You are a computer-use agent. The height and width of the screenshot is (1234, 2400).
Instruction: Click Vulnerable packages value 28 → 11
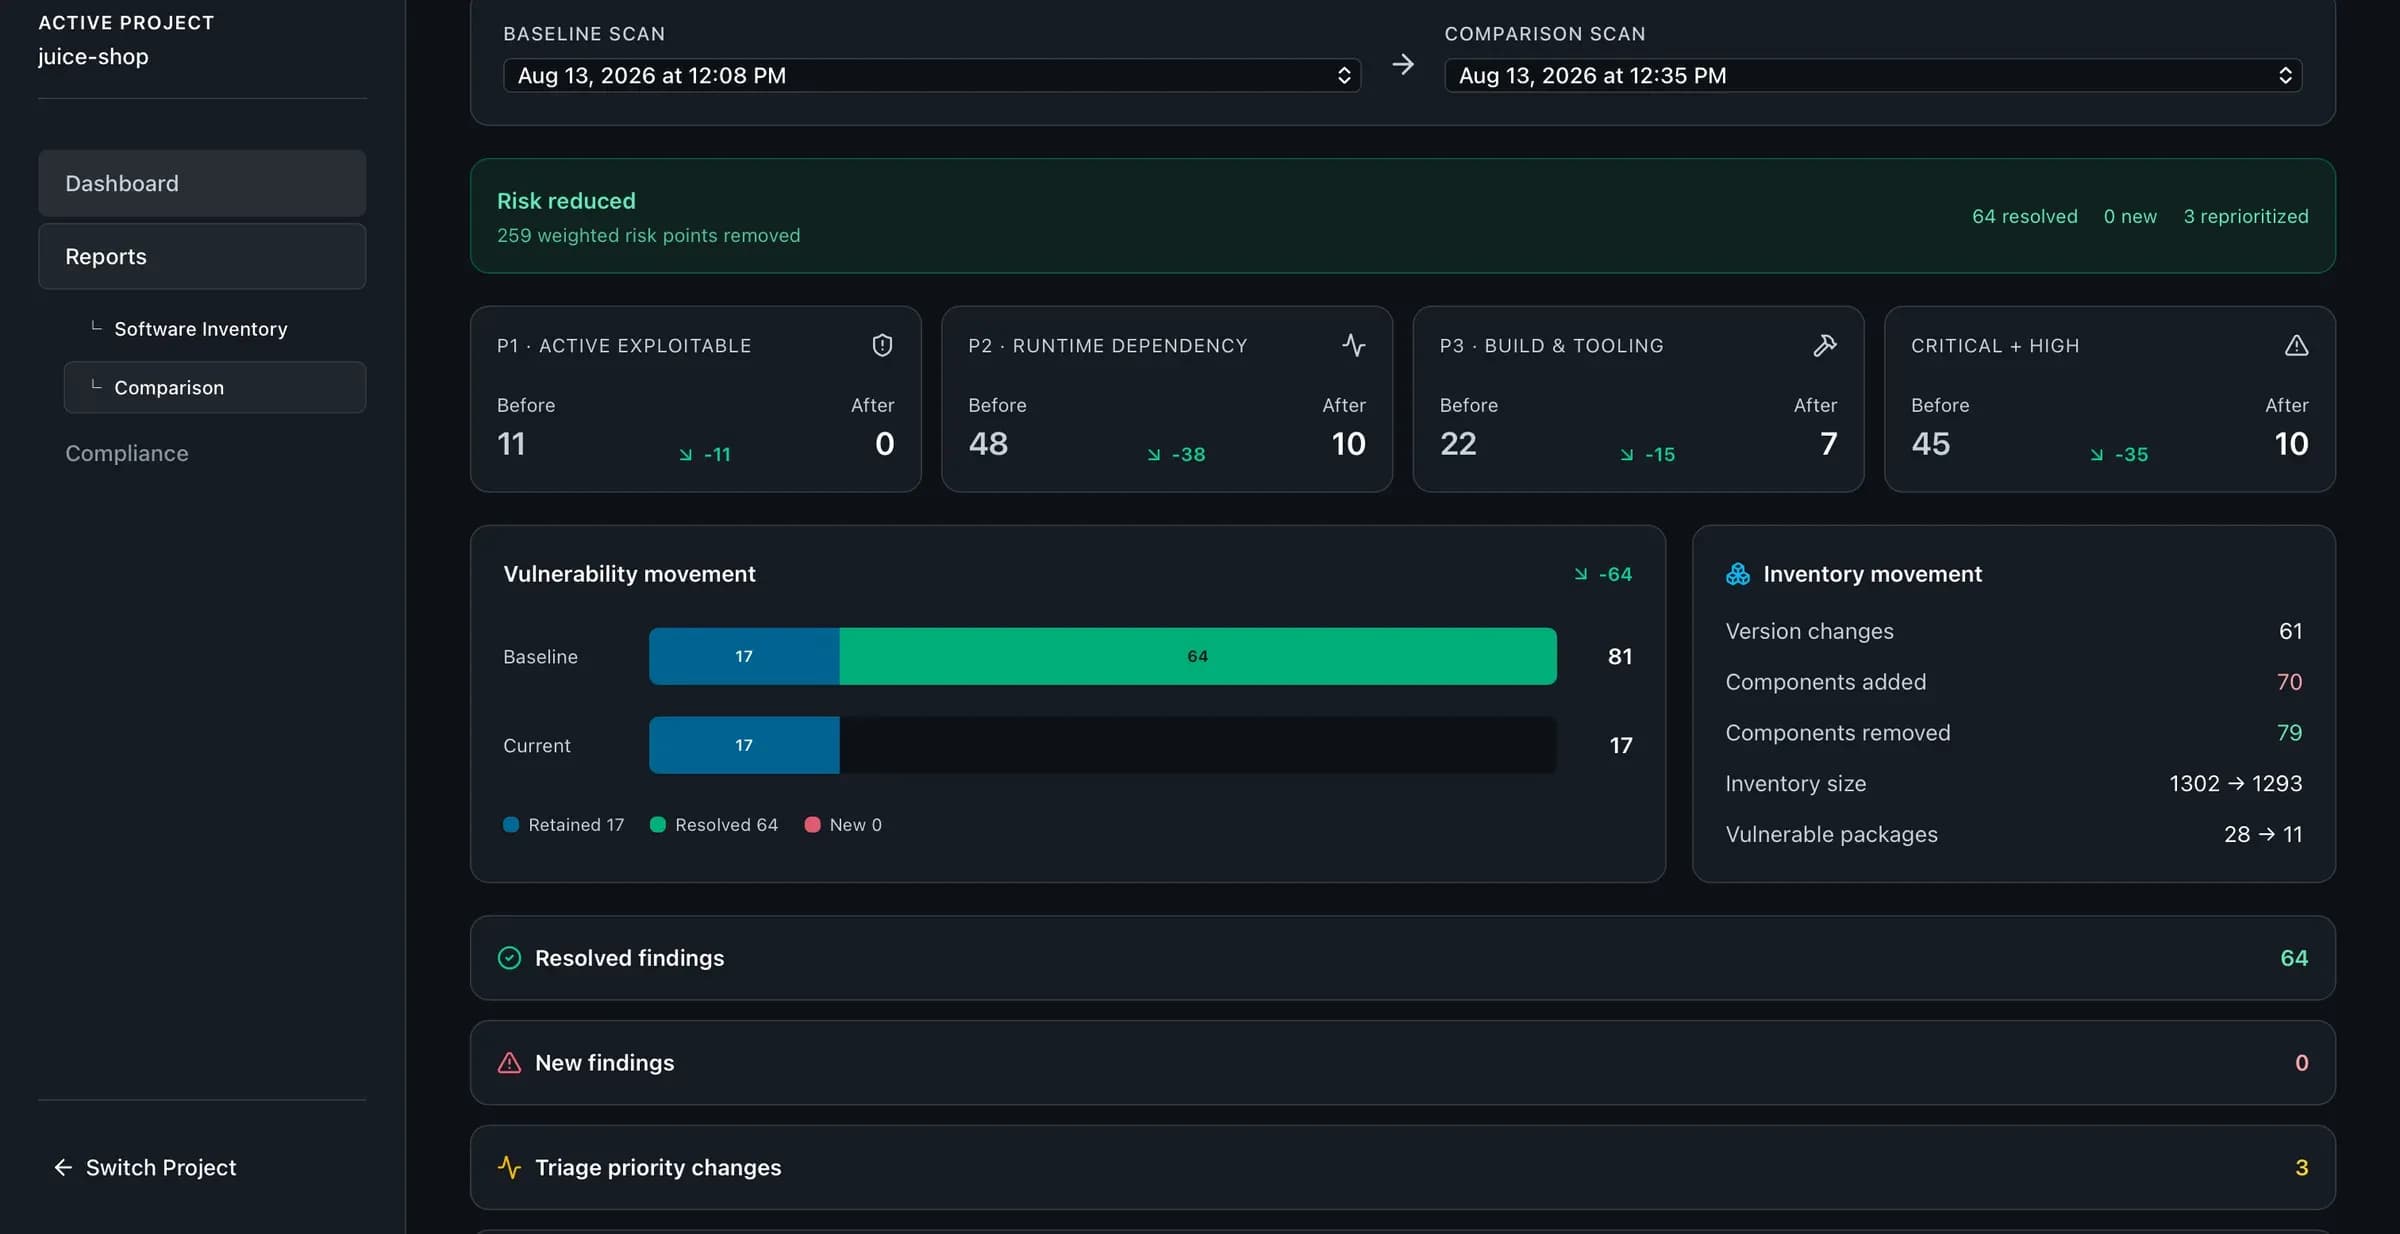2263,834
